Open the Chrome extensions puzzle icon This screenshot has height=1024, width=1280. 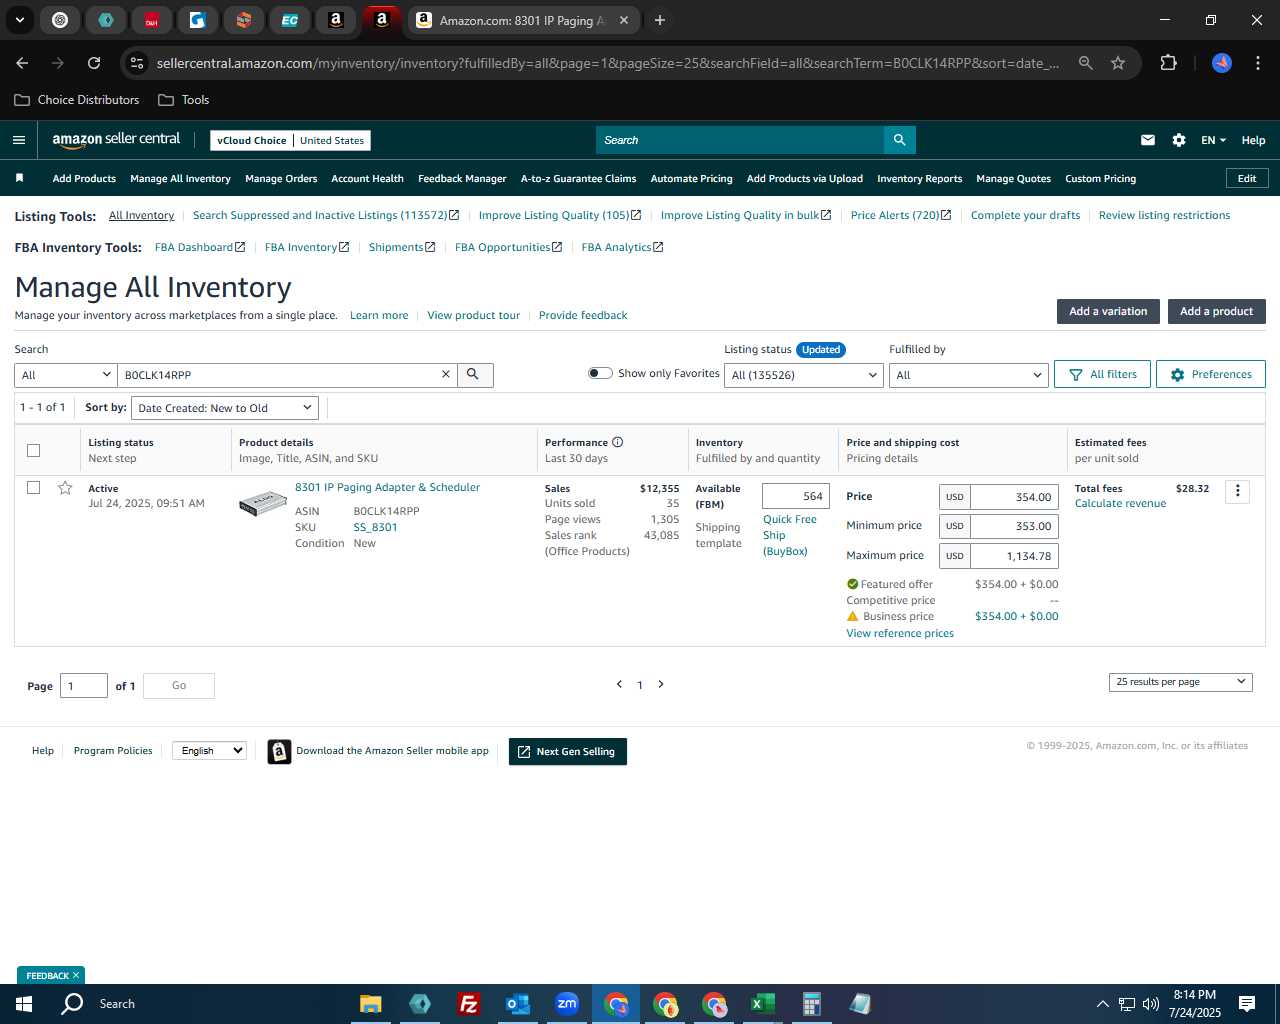click(1168, 63)
